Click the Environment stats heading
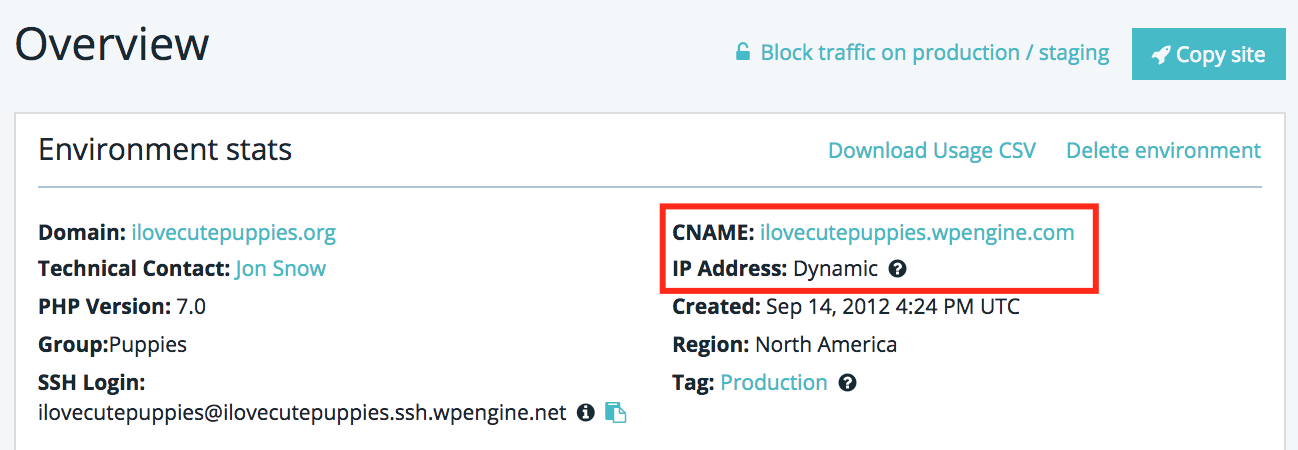The image size is (1298, 450). [165, 150]
